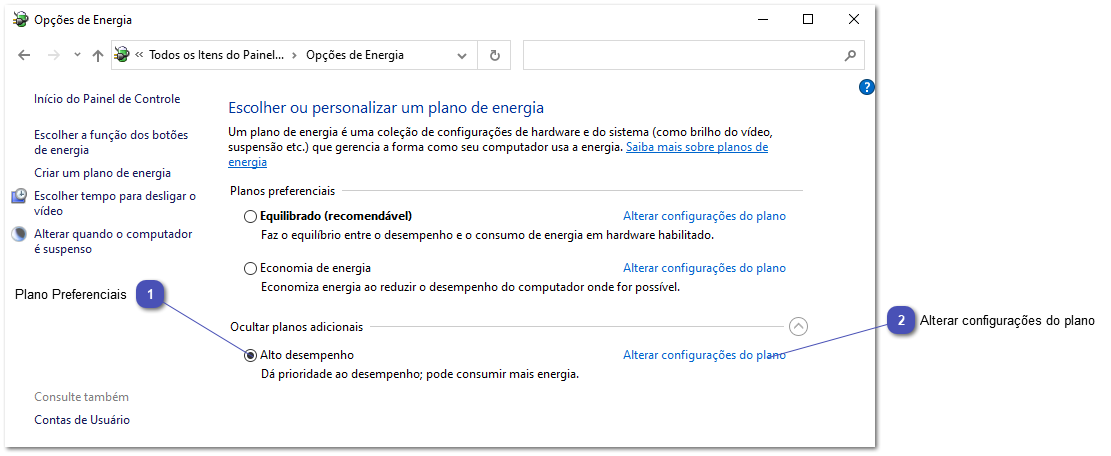Click the breadcrumb arrow after Todos os Itens
This screenshot has height=456, width=1111.
click(295, 55)
